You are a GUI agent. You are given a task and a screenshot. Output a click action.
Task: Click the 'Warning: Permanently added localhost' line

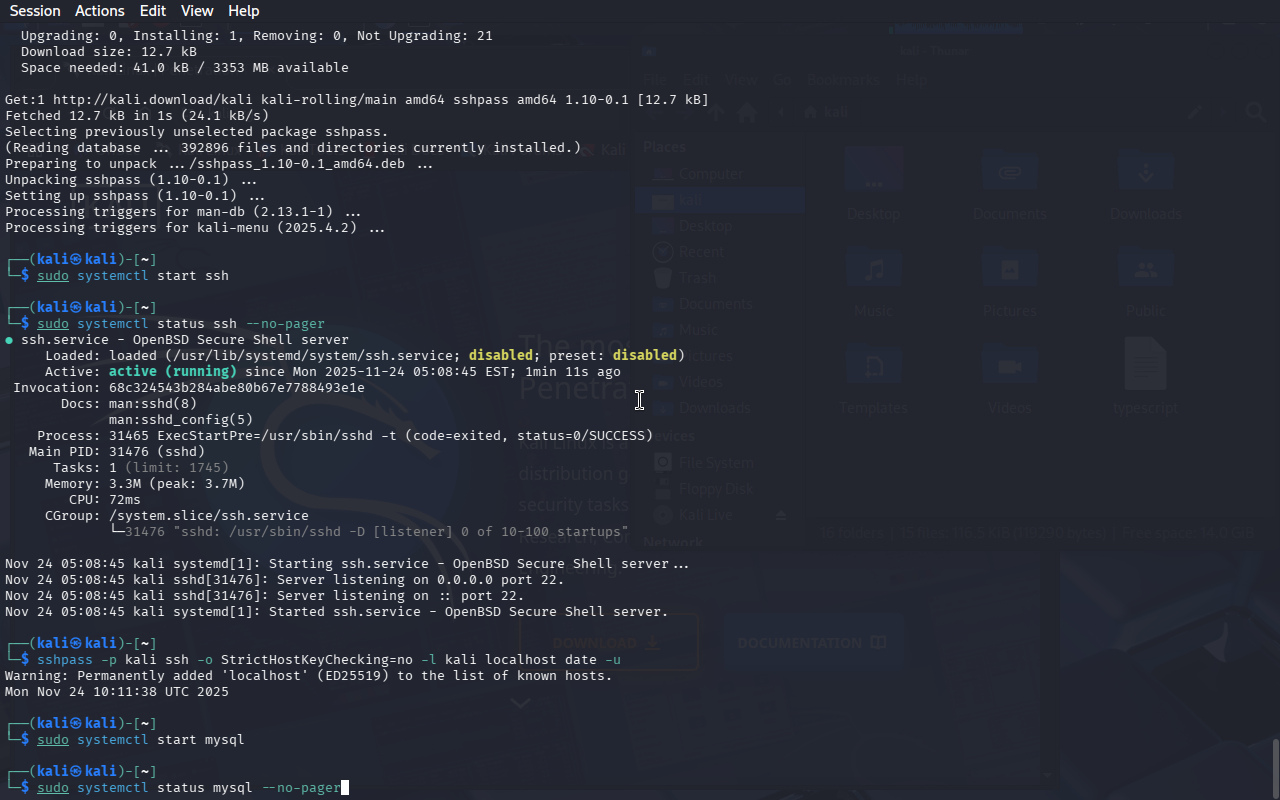(x=308, y=676)
